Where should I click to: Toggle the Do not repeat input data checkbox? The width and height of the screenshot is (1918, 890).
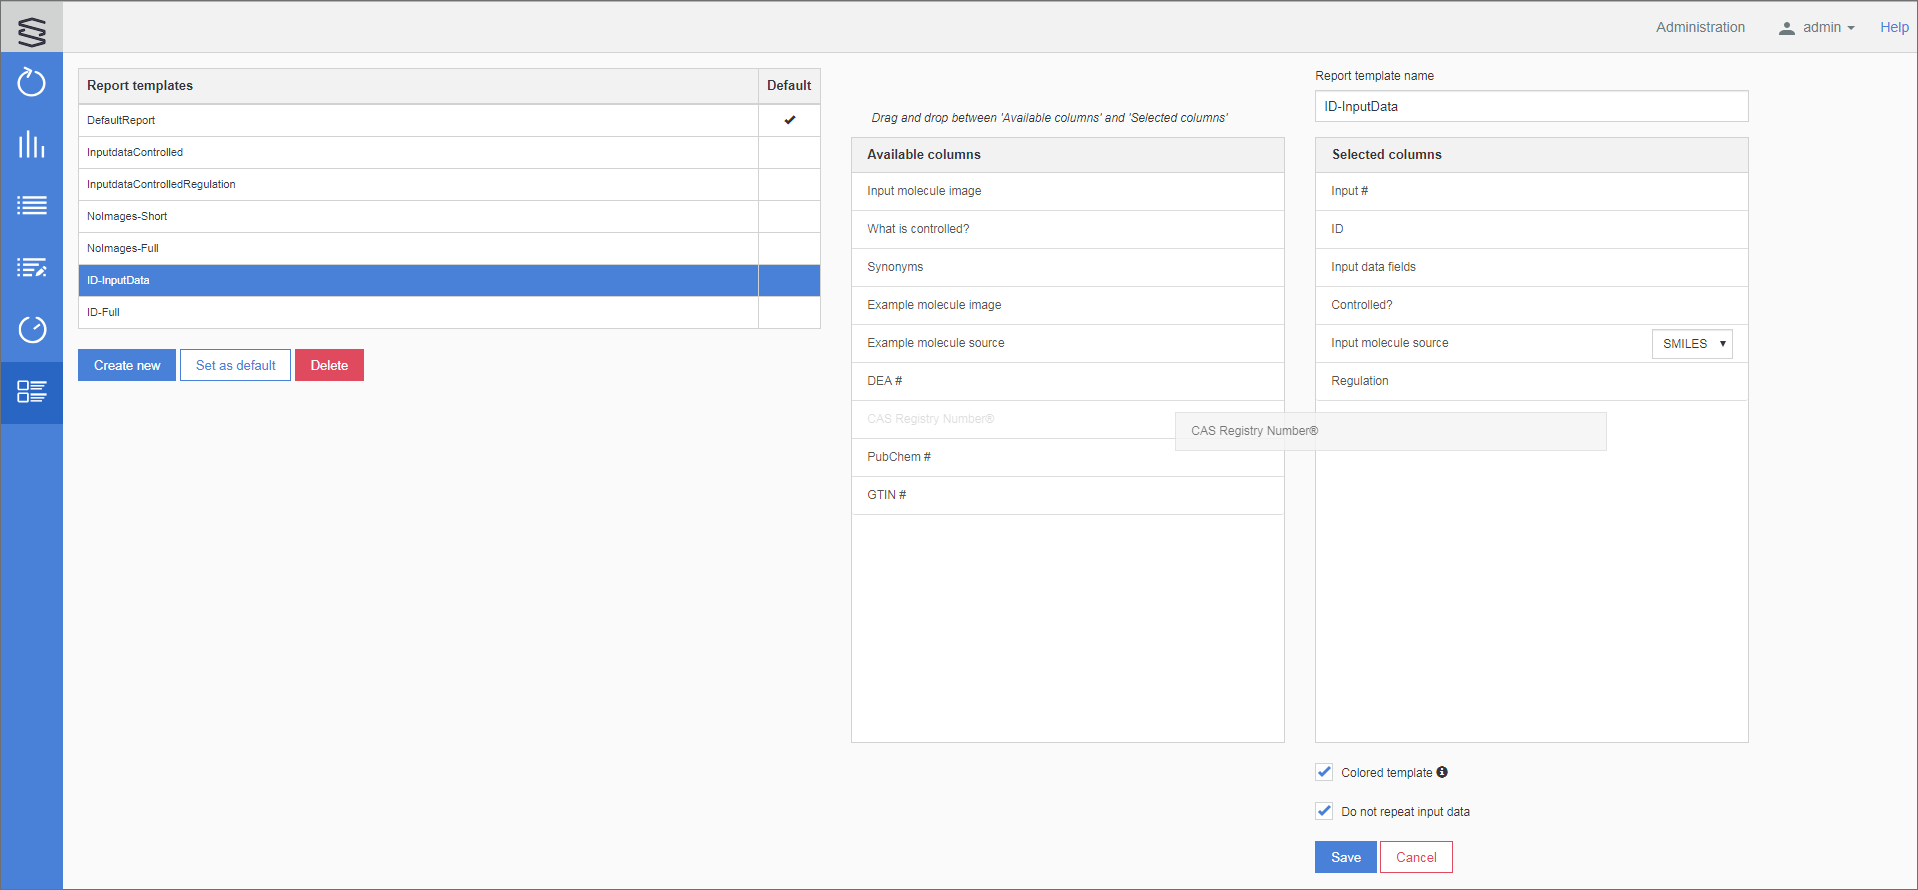(1324, 811)
